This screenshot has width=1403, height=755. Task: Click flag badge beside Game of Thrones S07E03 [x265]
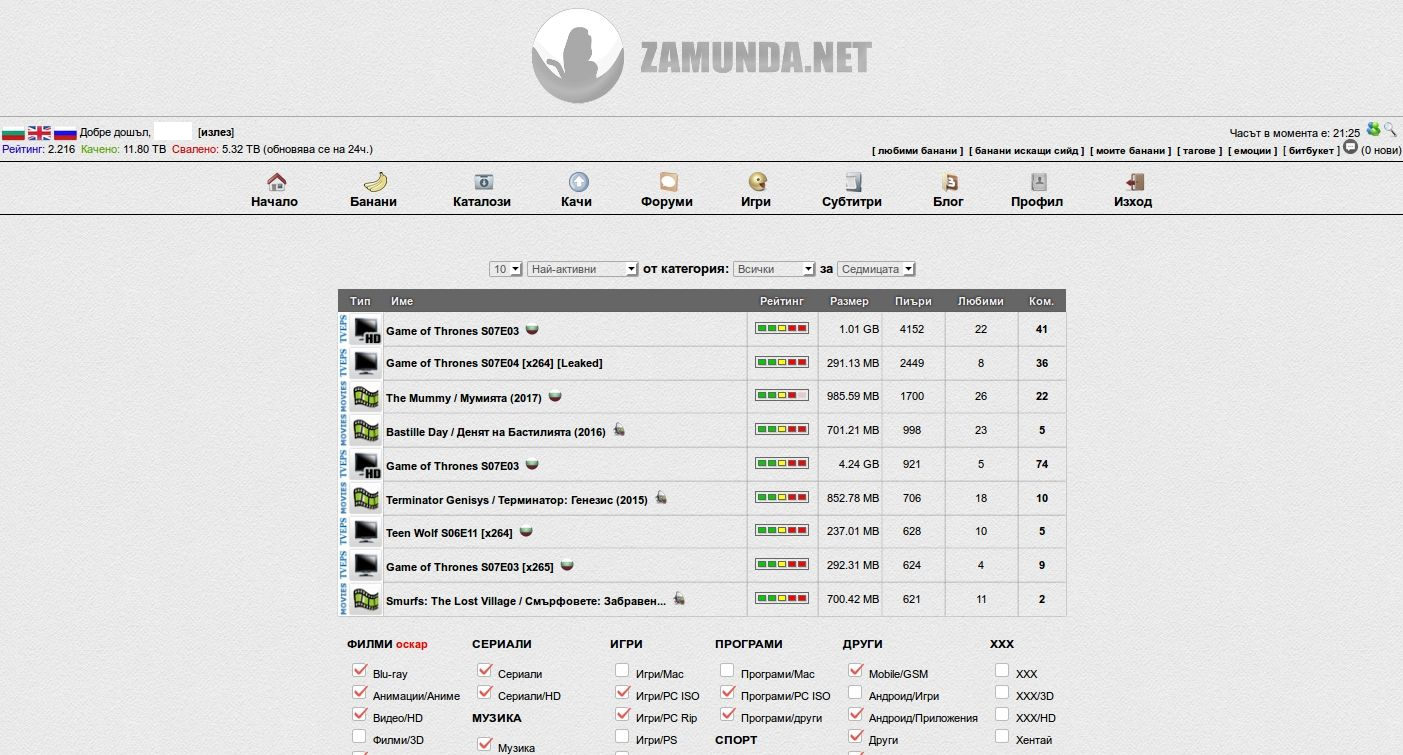click(x=567, y=565)
